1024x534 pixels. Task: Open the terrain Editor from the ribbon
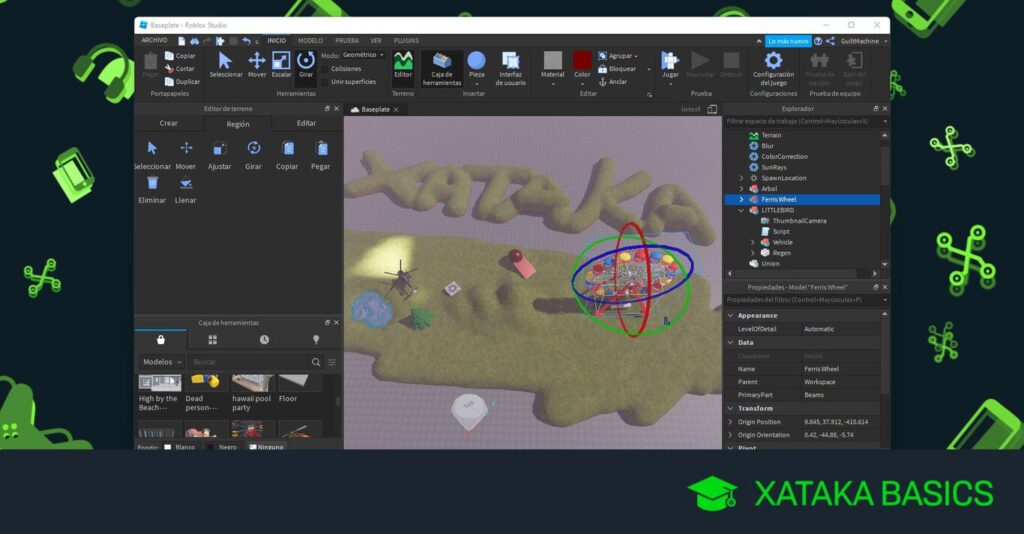click(403, 64)
